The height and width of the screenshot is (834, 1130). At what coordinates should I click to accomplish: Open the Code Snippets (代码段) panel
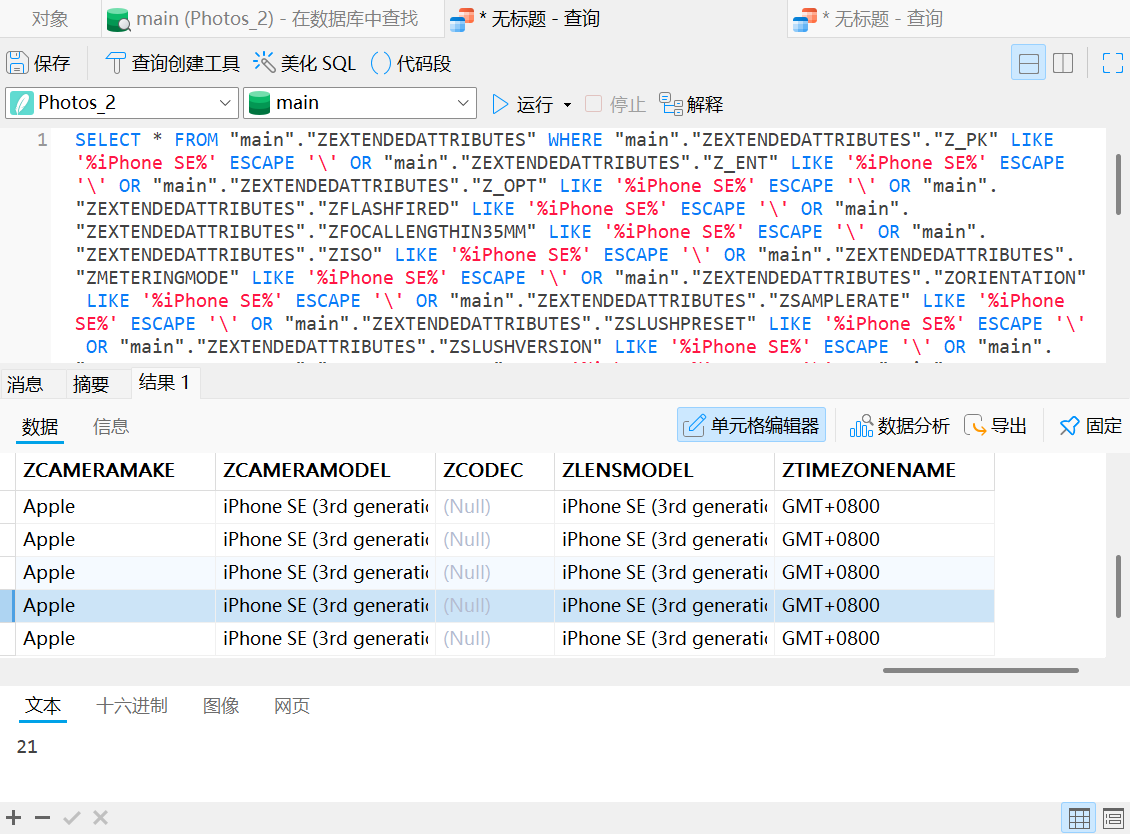click(411, 63)
